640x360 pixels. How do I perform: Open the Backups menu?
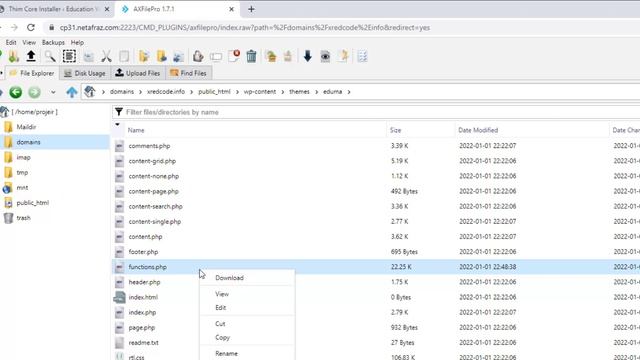pos(53,42)
